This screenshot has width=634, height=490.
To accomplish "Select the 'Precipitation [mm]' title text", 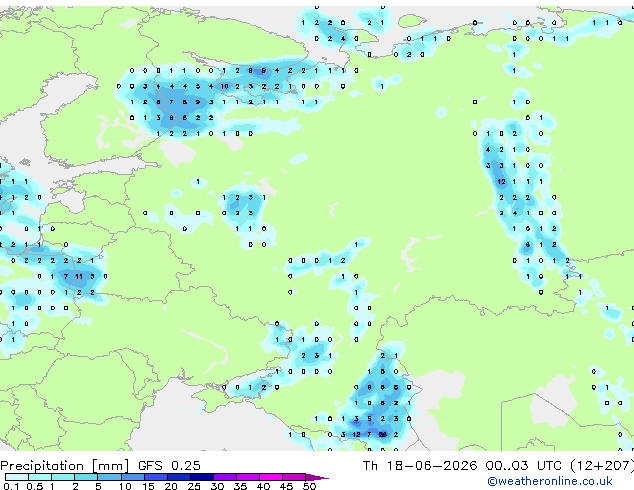I will [65, 466].
